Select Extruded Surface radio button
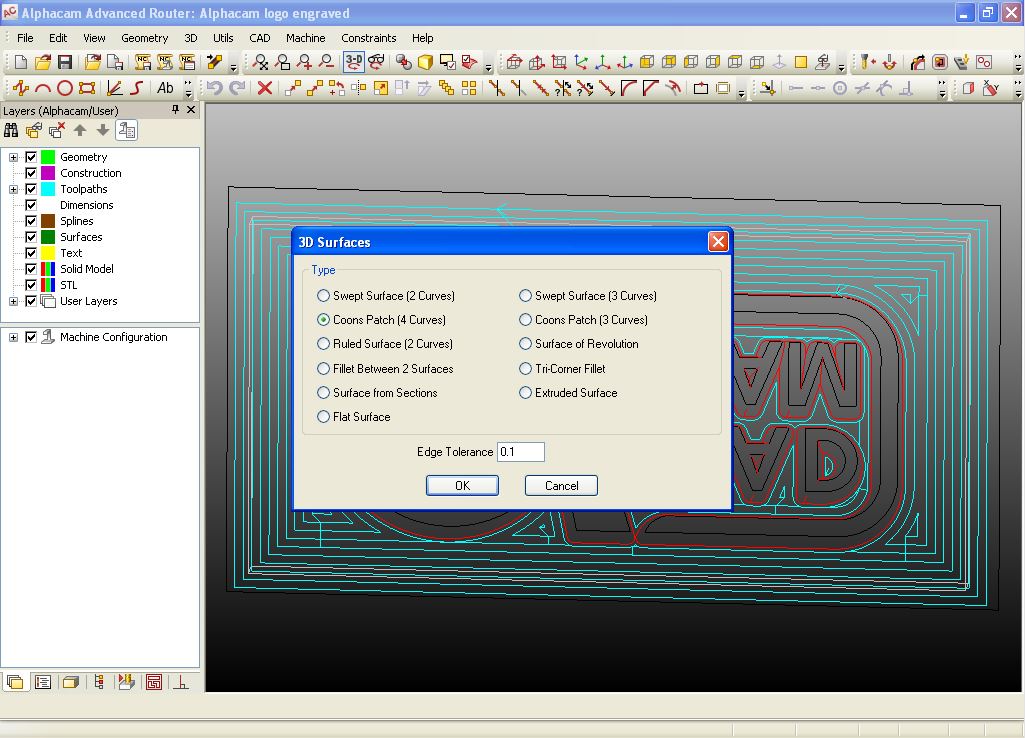The image size is (1025, 738). click(525, 393)
